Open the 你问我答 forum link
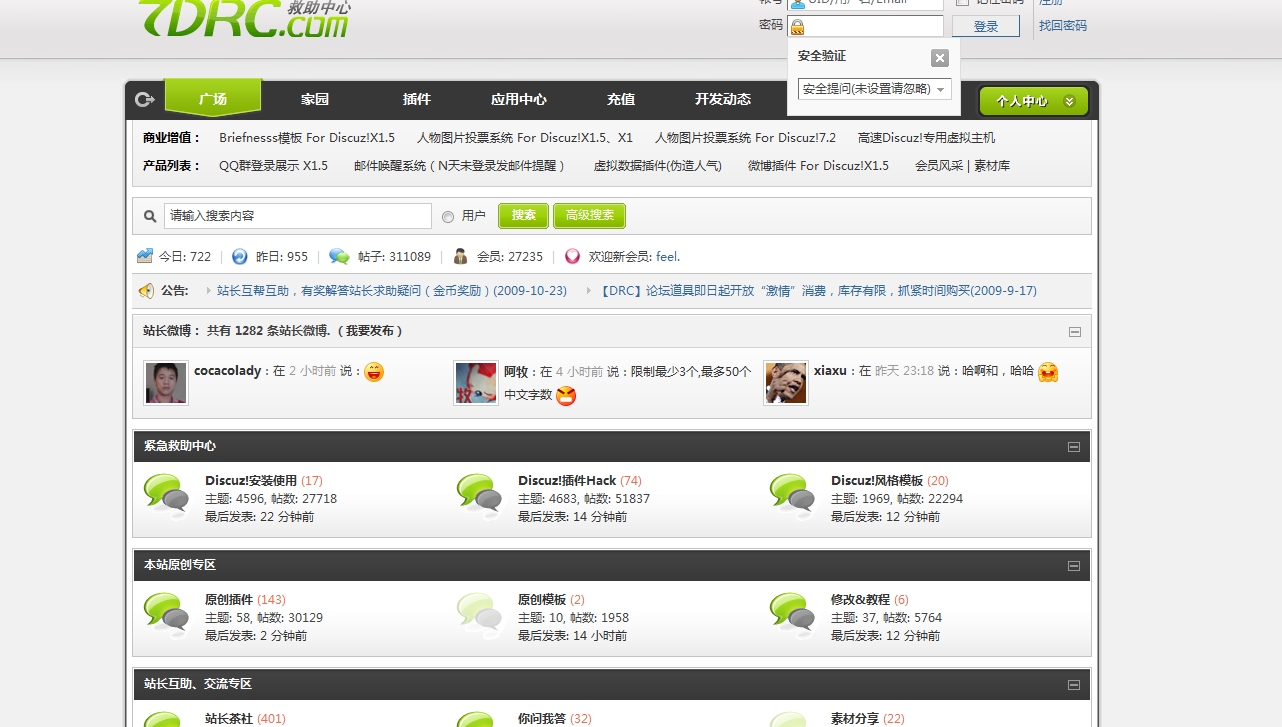 (542, 719)
